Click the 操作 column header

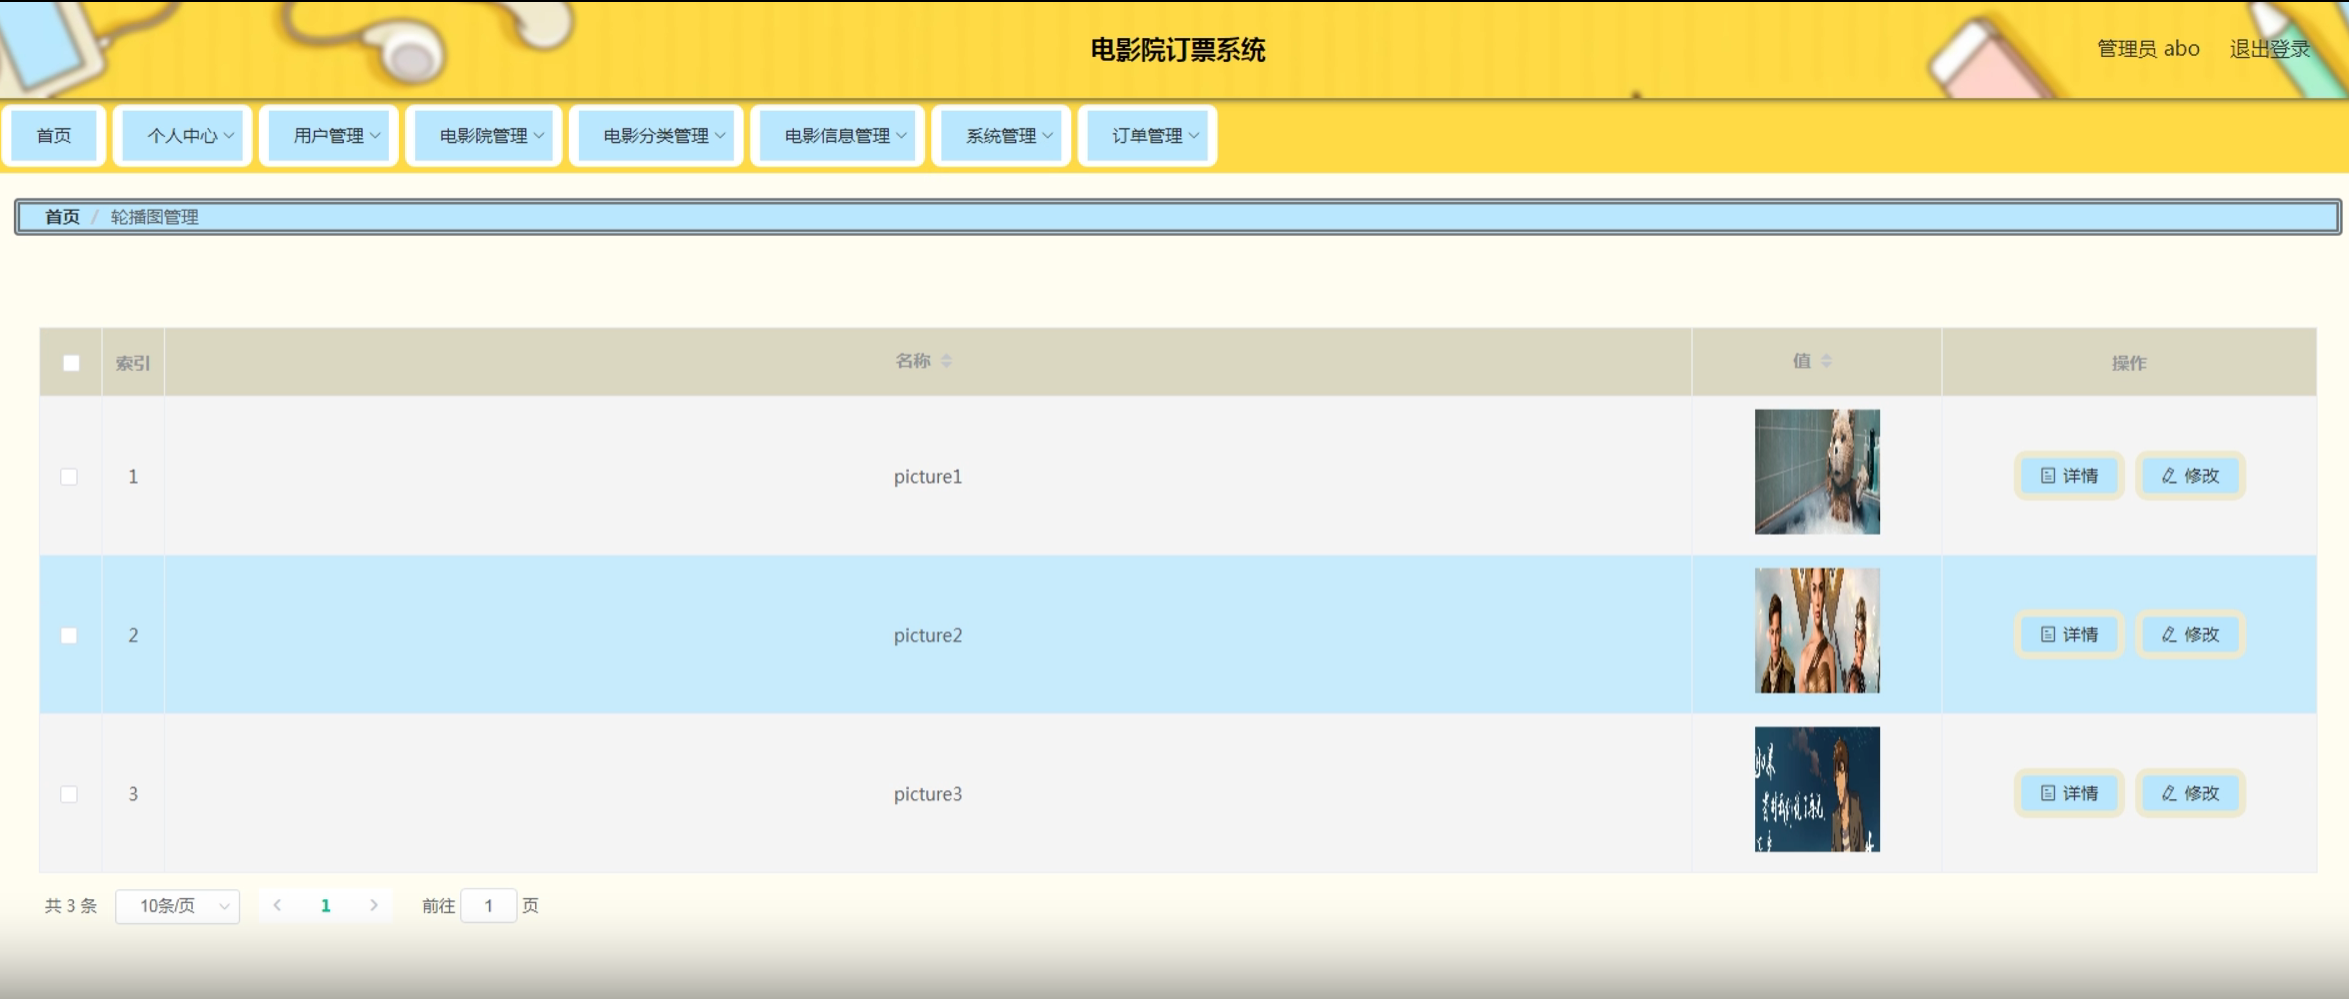click(2129, 363)
